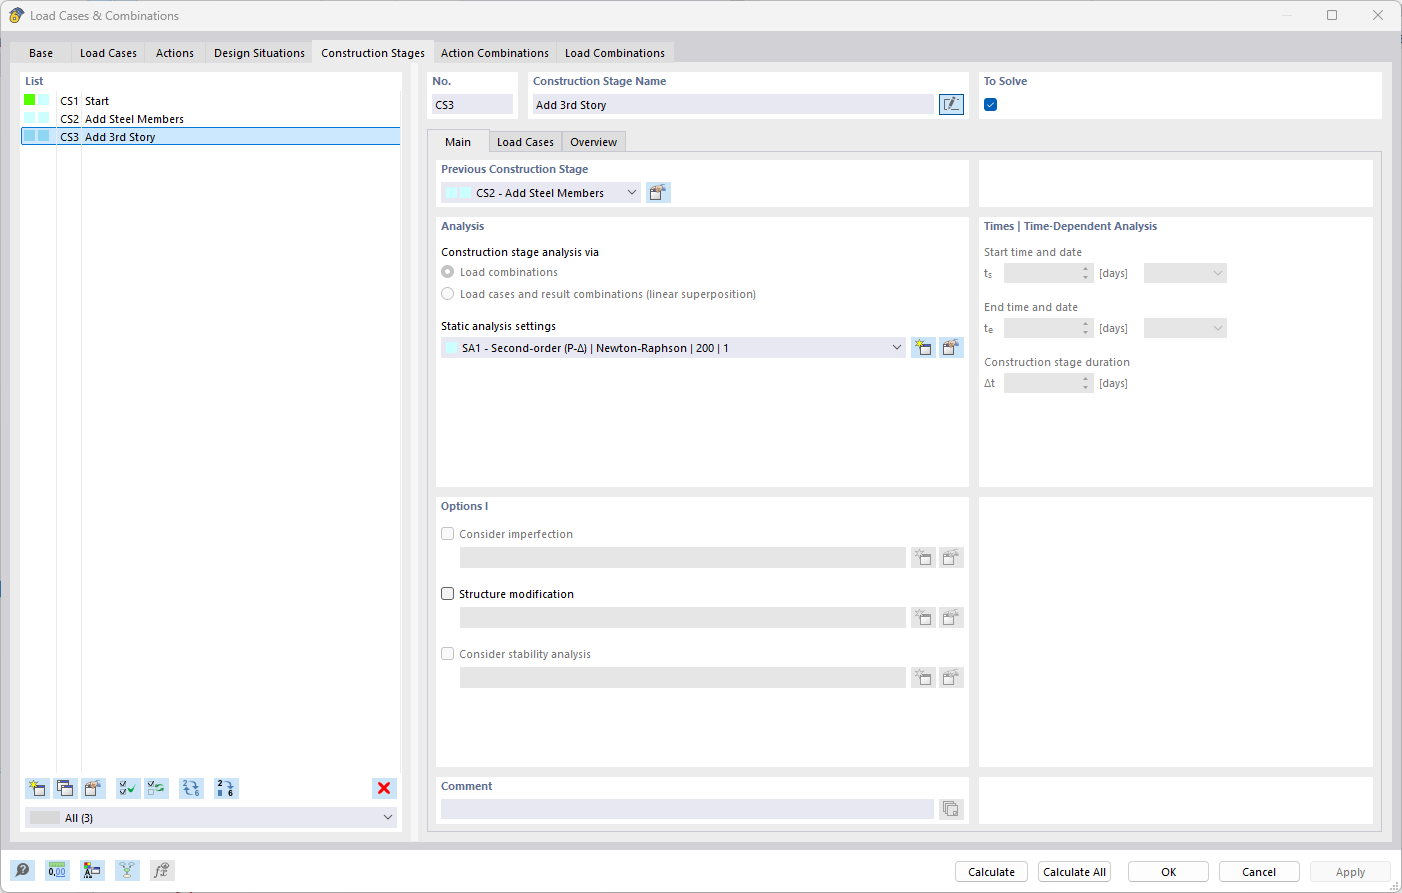The height and width of the screenshot is (893, 1402).
Task: Enable the Structure modification checkbox
Action: (448, 594)
